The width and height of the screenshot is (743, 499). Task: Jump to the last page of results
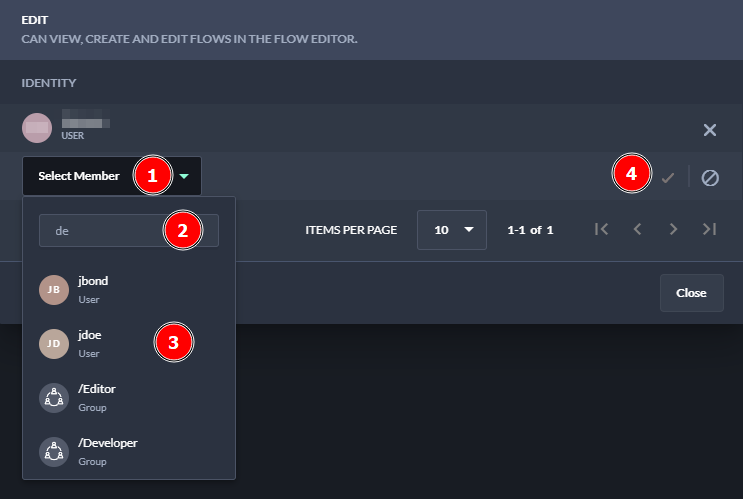(710, 229)
